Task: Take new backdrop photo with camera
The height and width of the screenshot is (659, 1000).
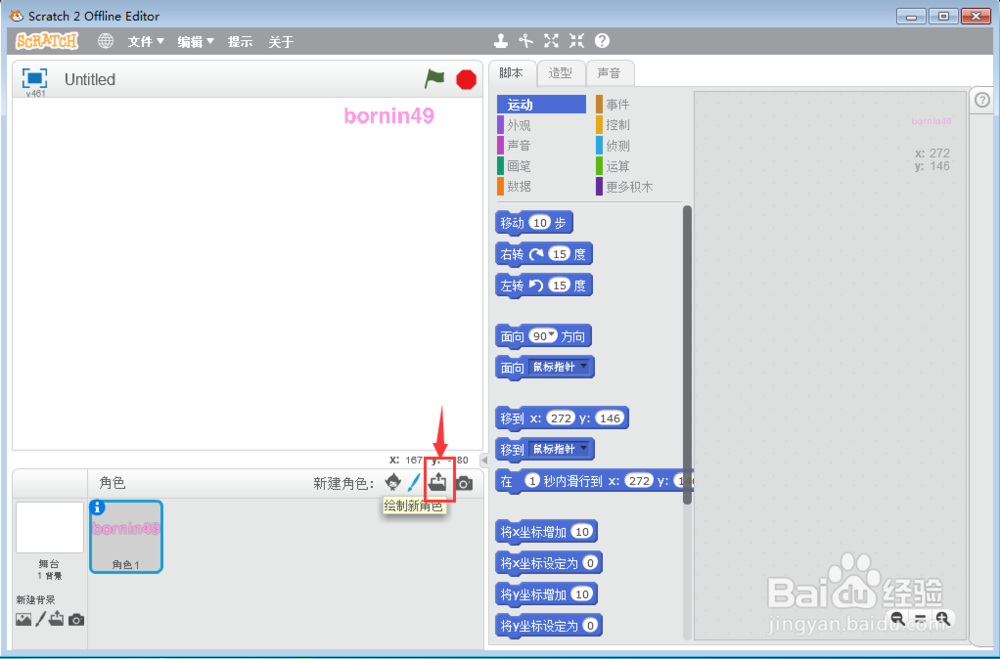Action: pyautogui.click(x=77, y=619)
